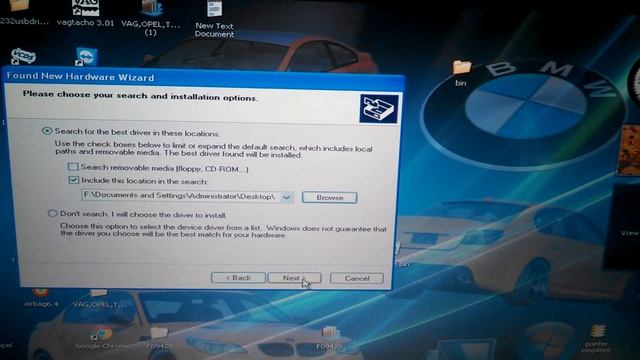The width and height of the screenshot is (640, 360).
Task: Click the Back button
Action: click(x=238, y=278)
